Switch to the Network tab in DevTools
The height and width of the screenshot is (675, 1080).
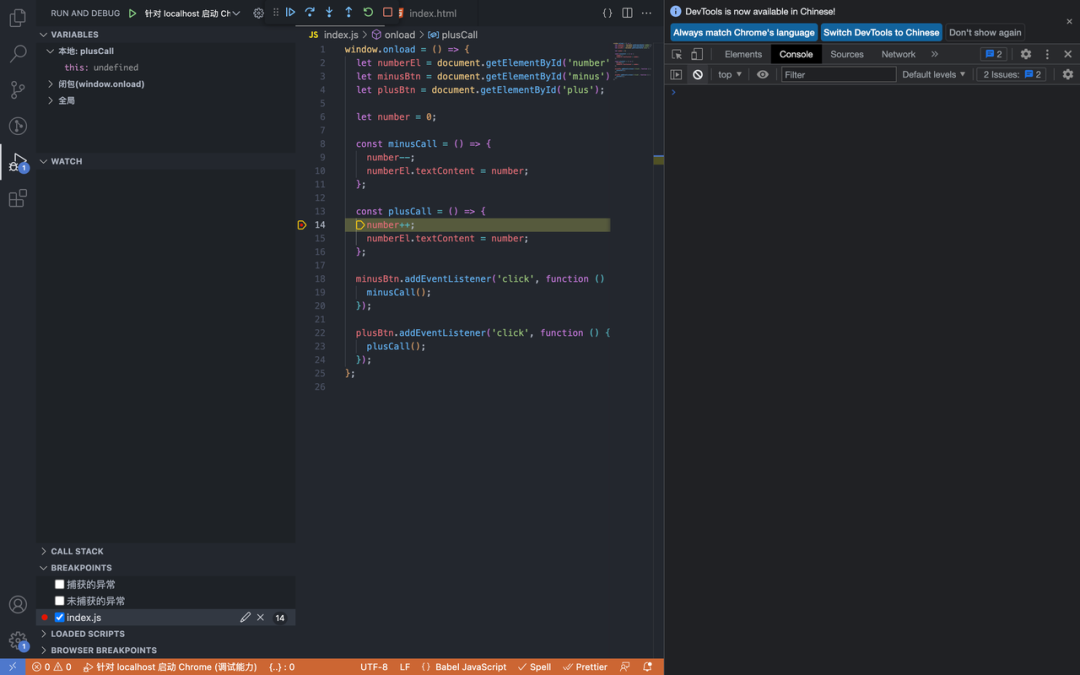[x=898, y=54]
